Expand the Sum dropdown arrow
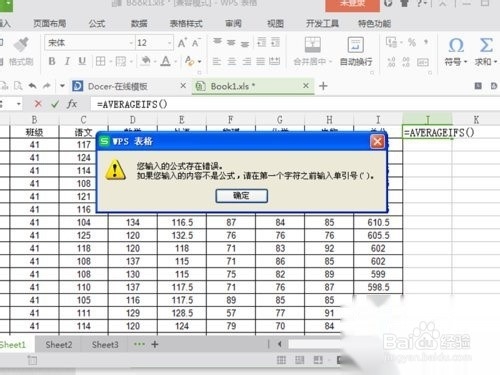 (x=495, y=62)
